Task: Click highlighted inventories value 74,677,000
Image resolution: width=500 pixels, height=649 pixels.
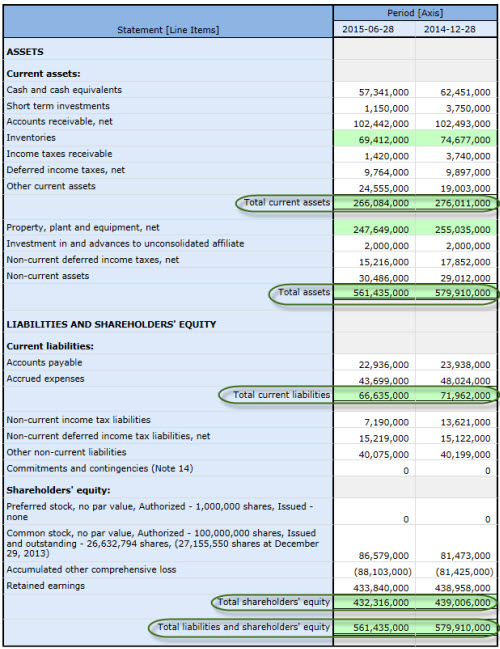Action: pyautogui.click(x=465, y=140)
